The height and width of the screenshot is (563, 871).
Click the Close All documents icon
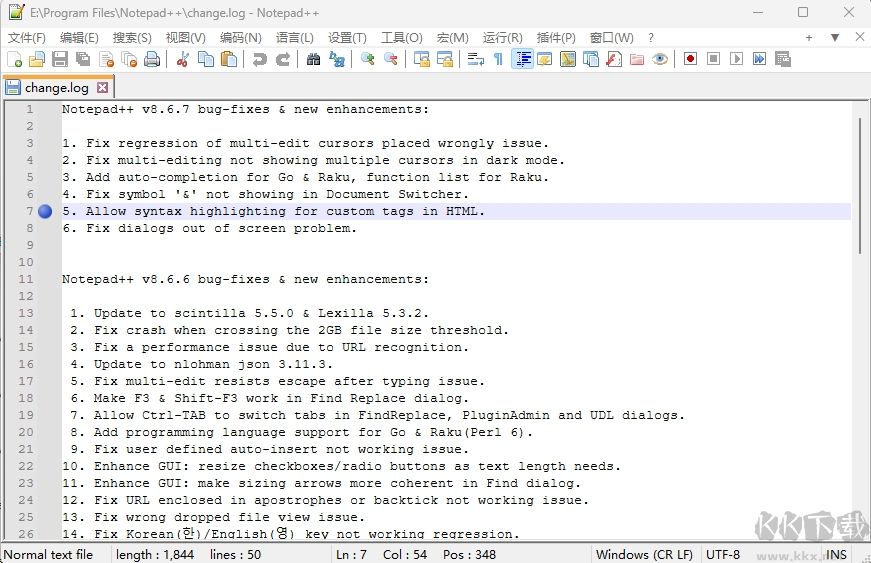point(129,59)
